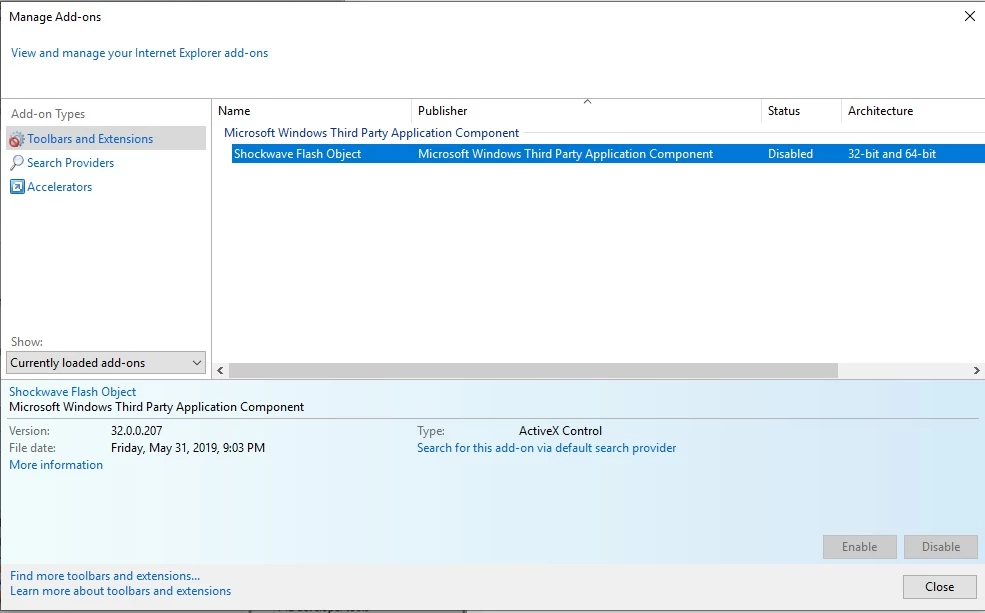Sort list by Architecture column header
Screen dimensions: 985x613
coord(880,111)
